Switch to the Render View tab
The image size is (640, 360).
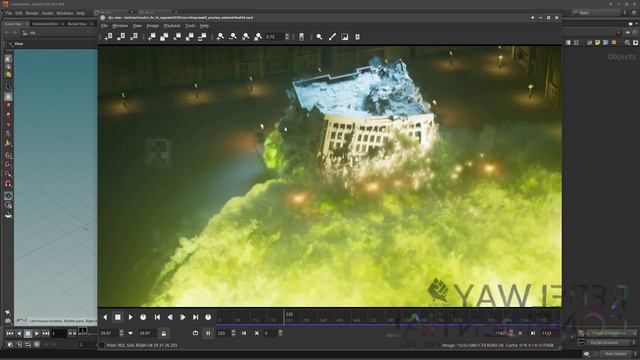click(x=77, y=24)
